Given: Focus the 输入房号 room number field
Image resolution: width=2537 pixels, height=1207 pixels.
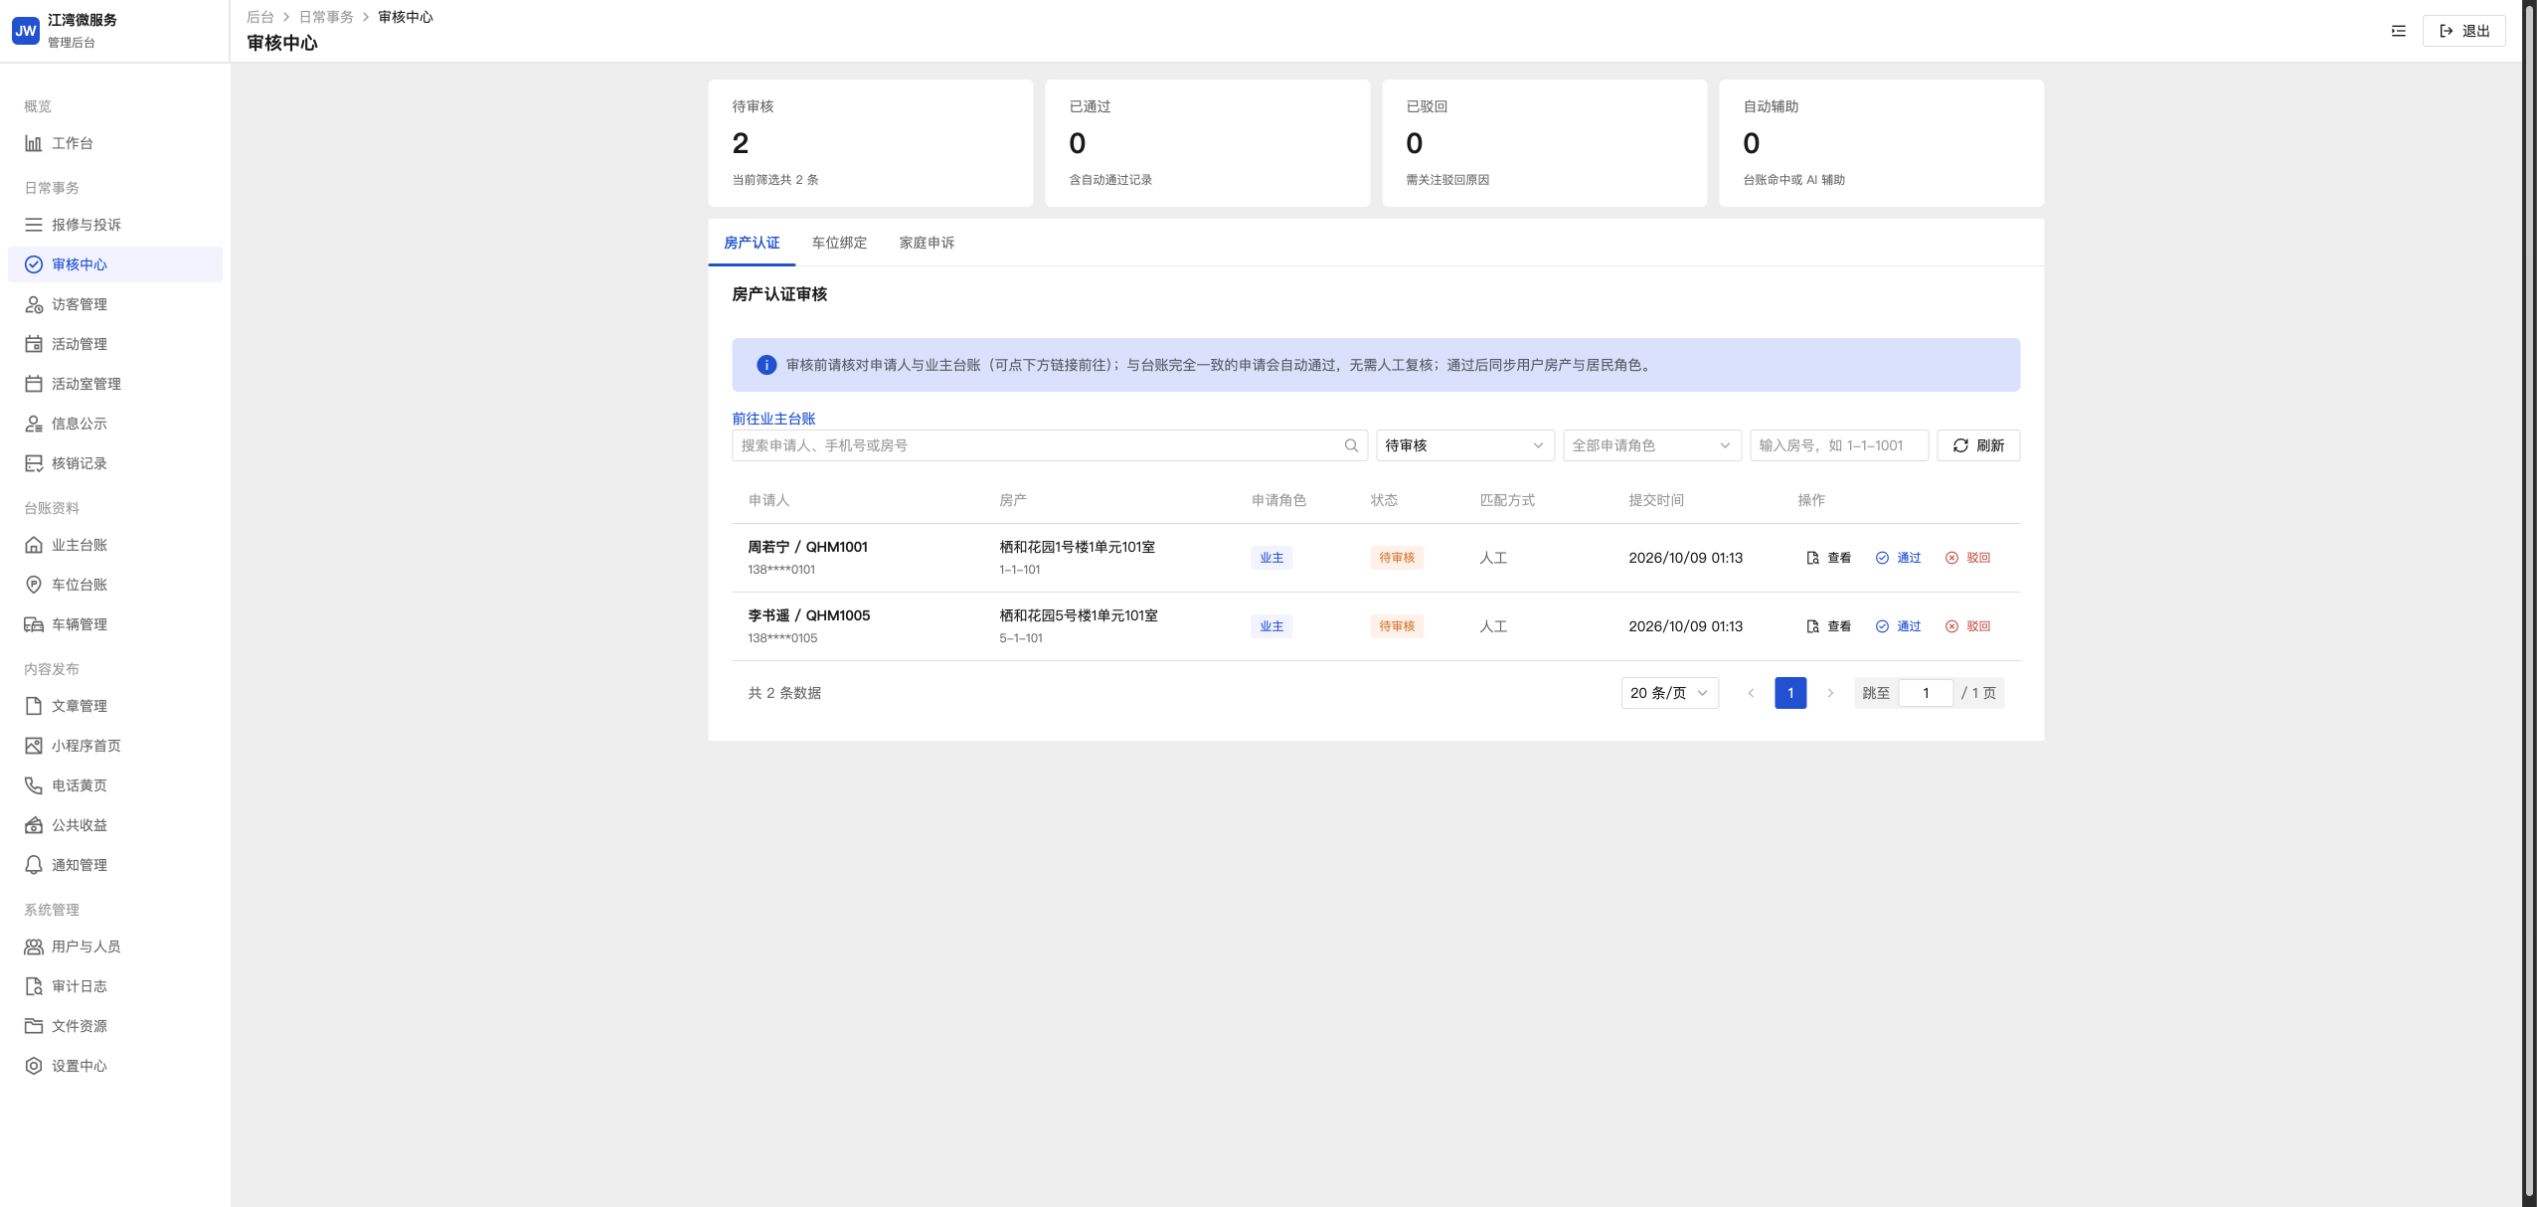Looking at the screenshot, I should click(1839, 446).
